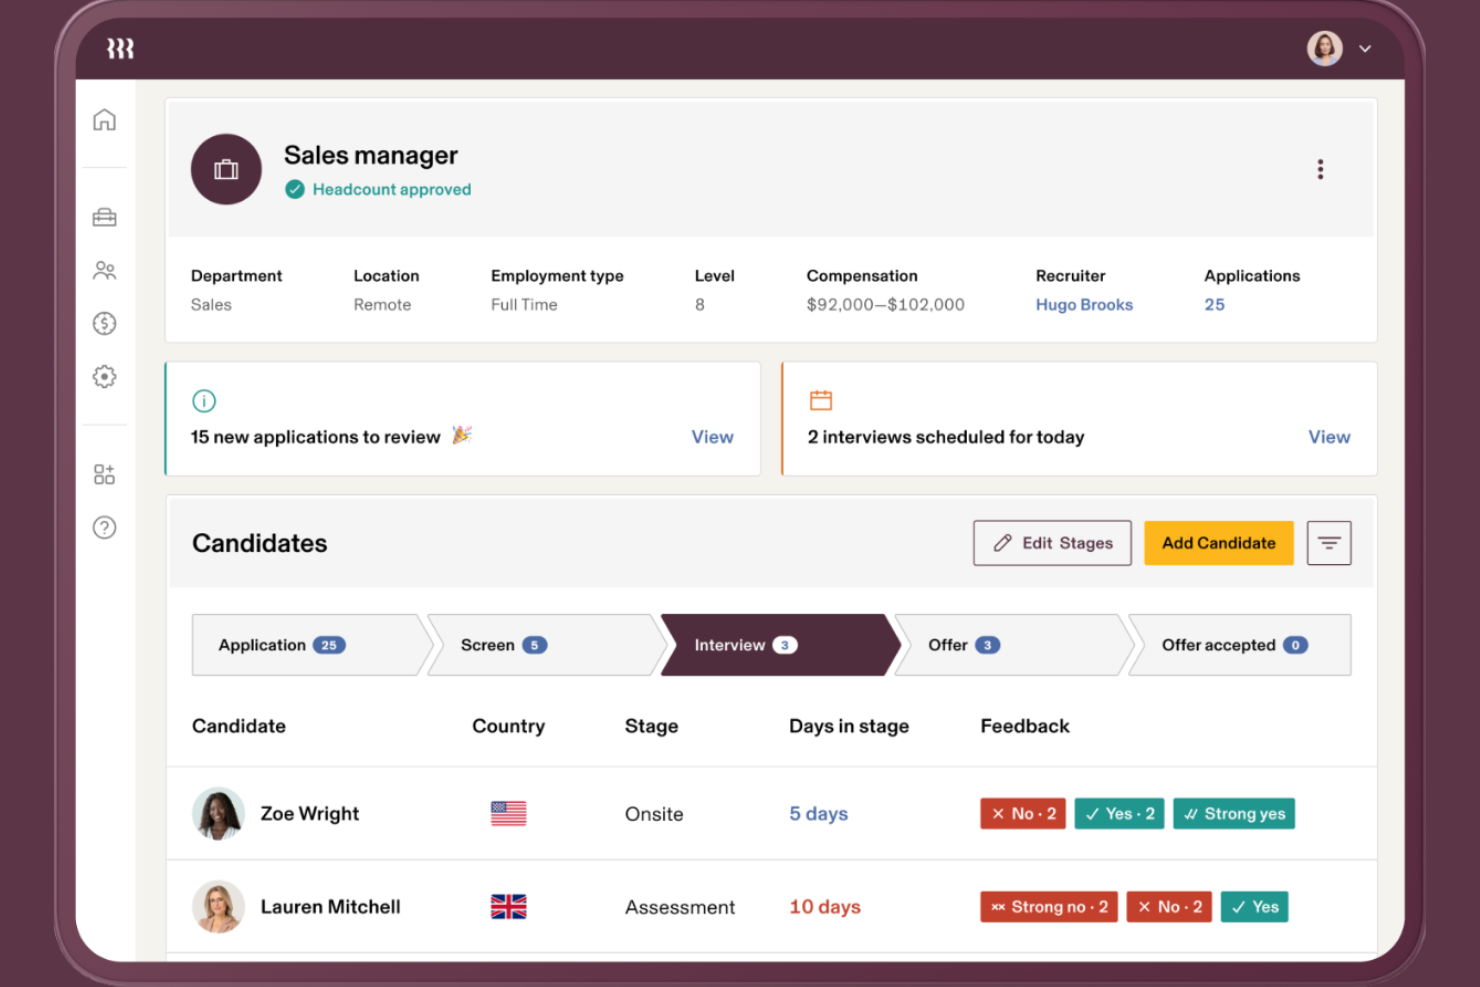Click Lauren Mitchell's Assessment stage cell

click(x=680, y=907)
